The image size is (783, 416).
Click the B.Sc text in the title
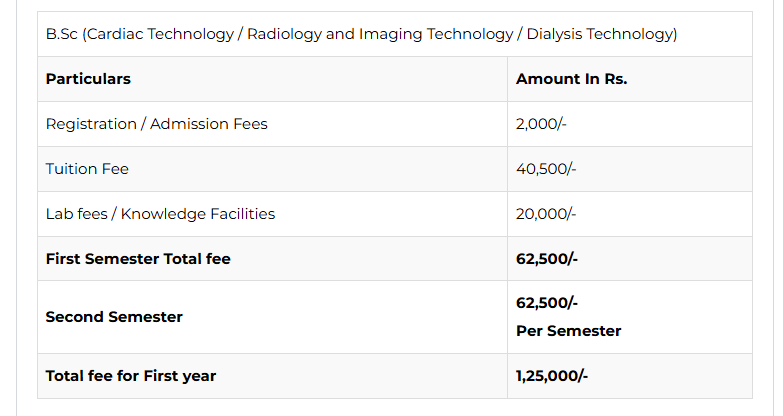(62, 34)
